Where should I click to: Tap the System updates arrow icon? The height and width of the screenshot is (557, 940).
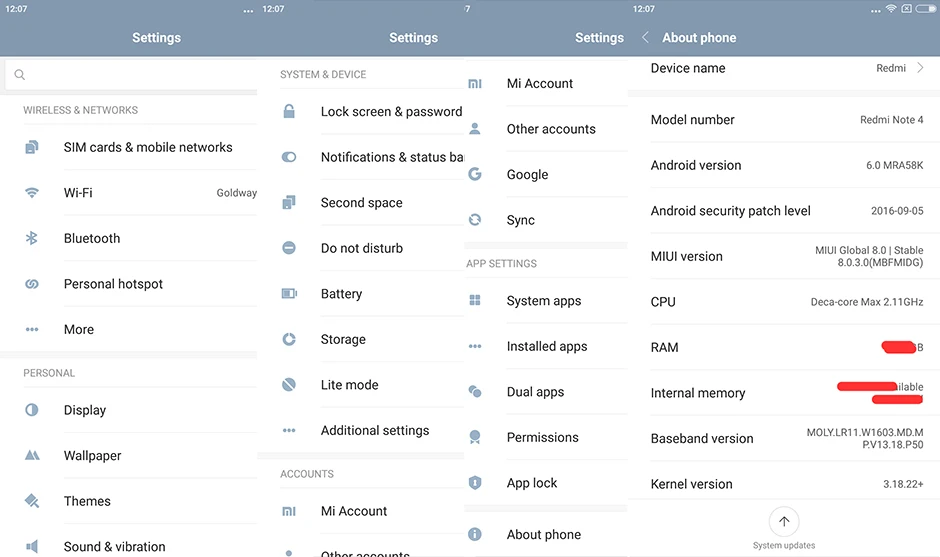point(784,522)
